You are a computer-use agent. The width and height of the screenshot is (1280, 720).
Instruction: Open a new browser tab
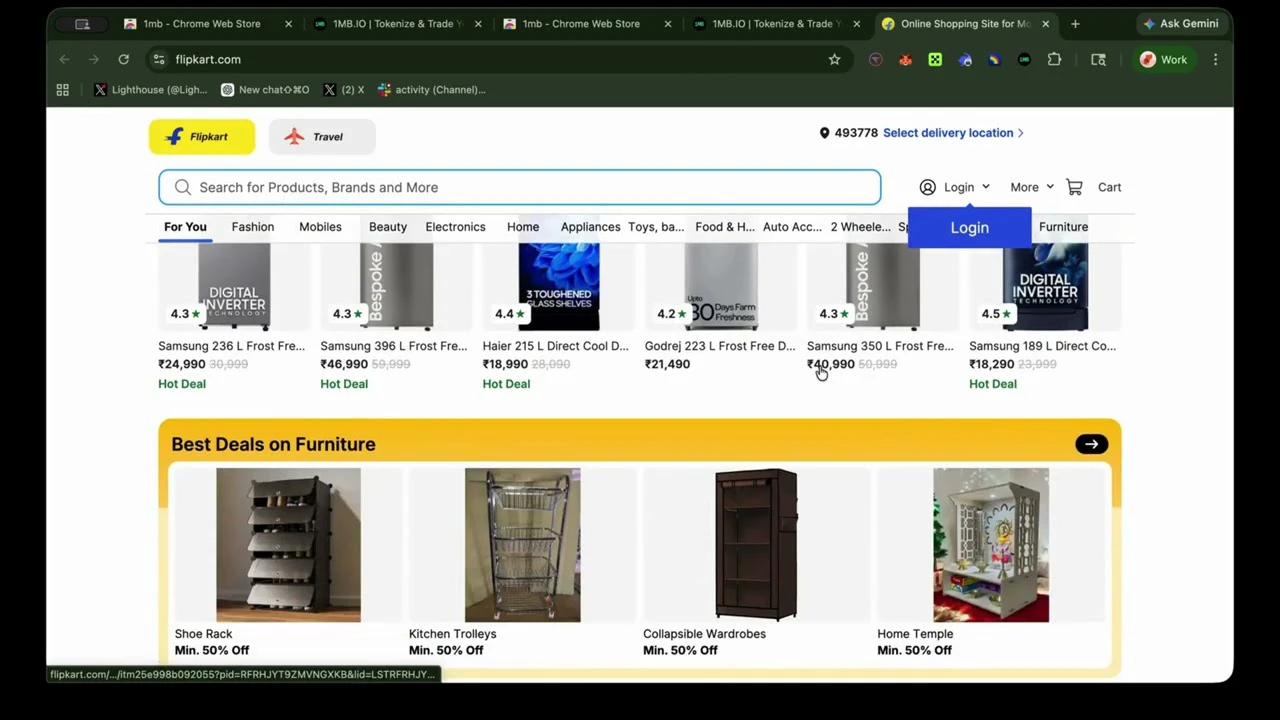tap(1075, 23)
